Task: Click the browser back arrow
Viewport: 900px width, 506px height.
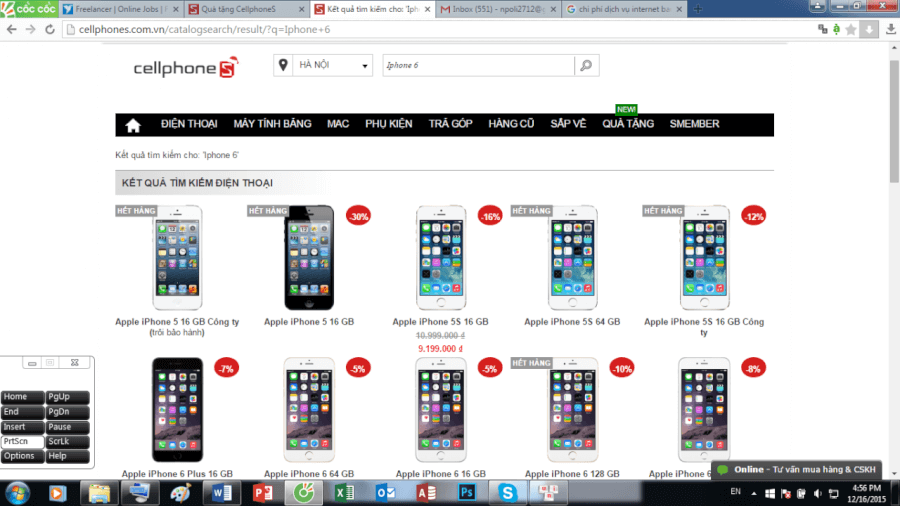Action: (x=11, y=29)
